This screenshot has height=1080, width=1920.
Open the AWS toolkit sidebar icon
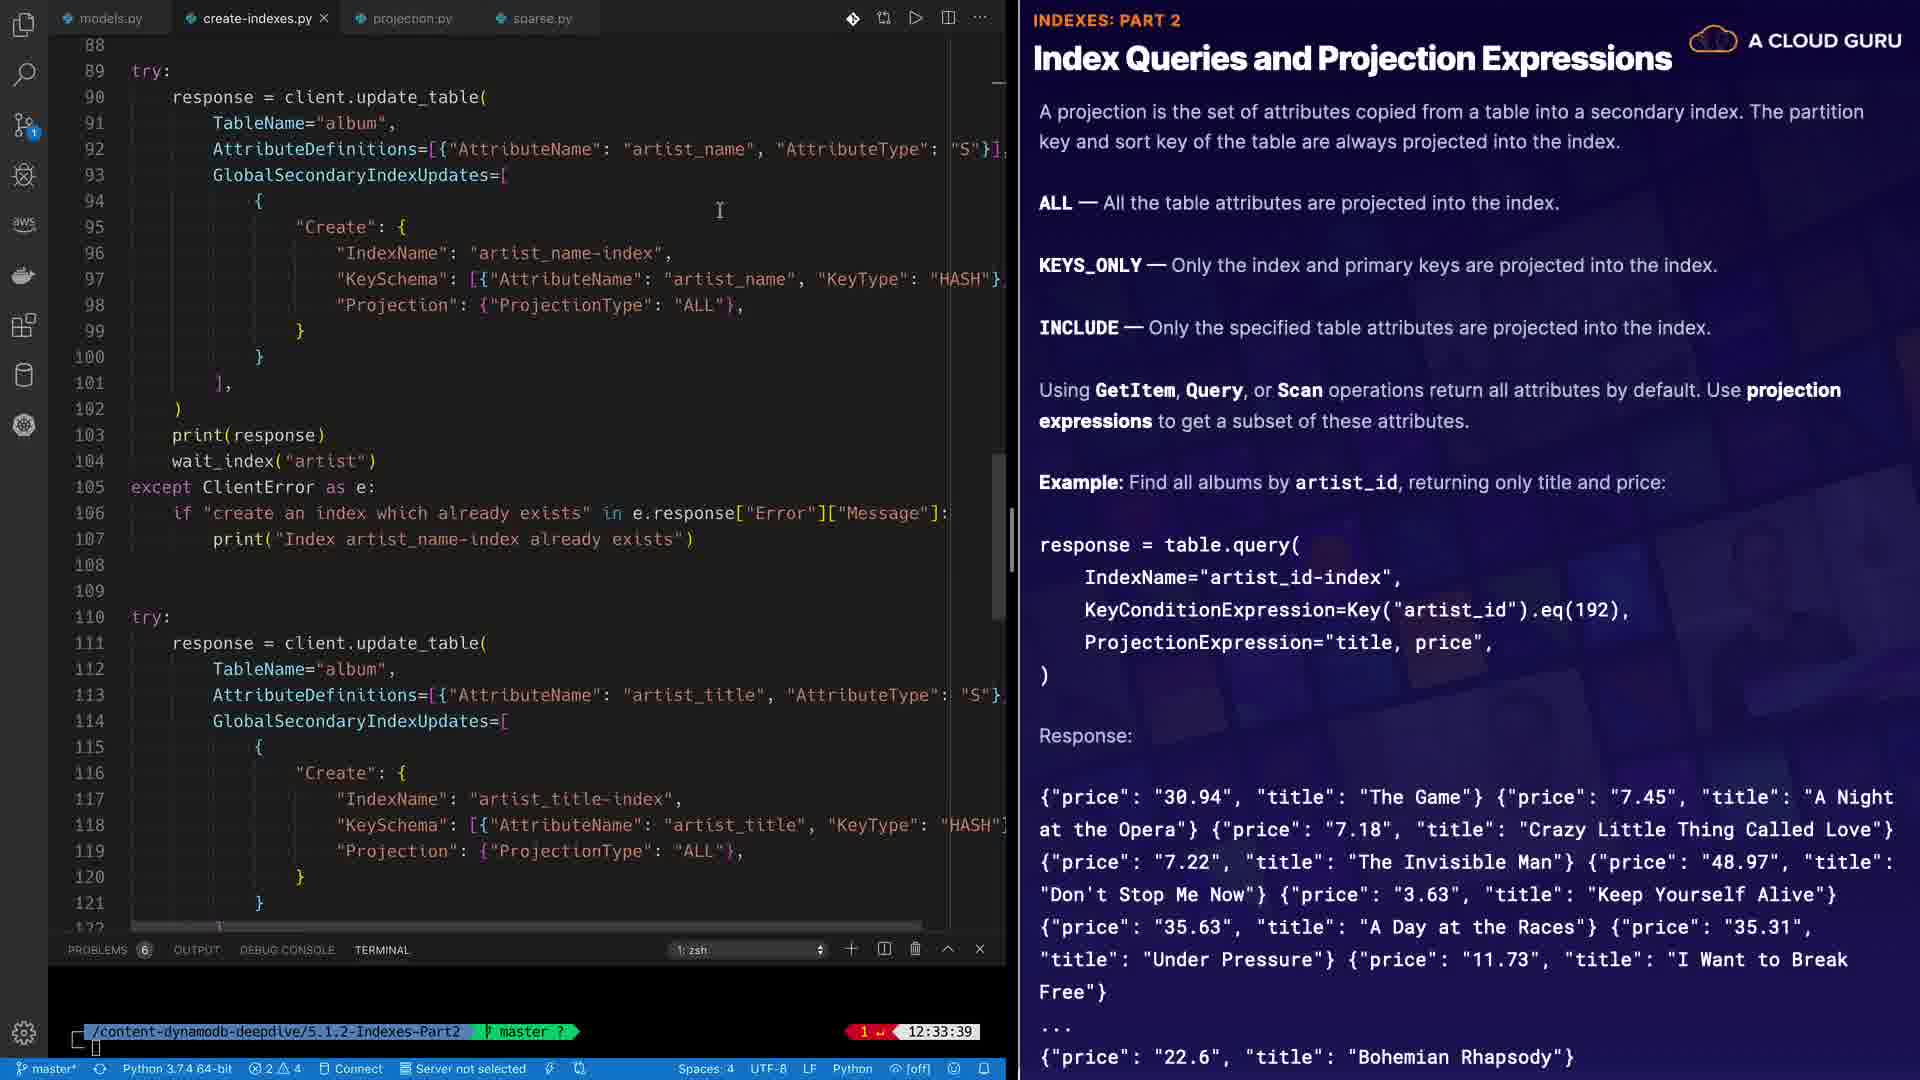click(24, 224)
